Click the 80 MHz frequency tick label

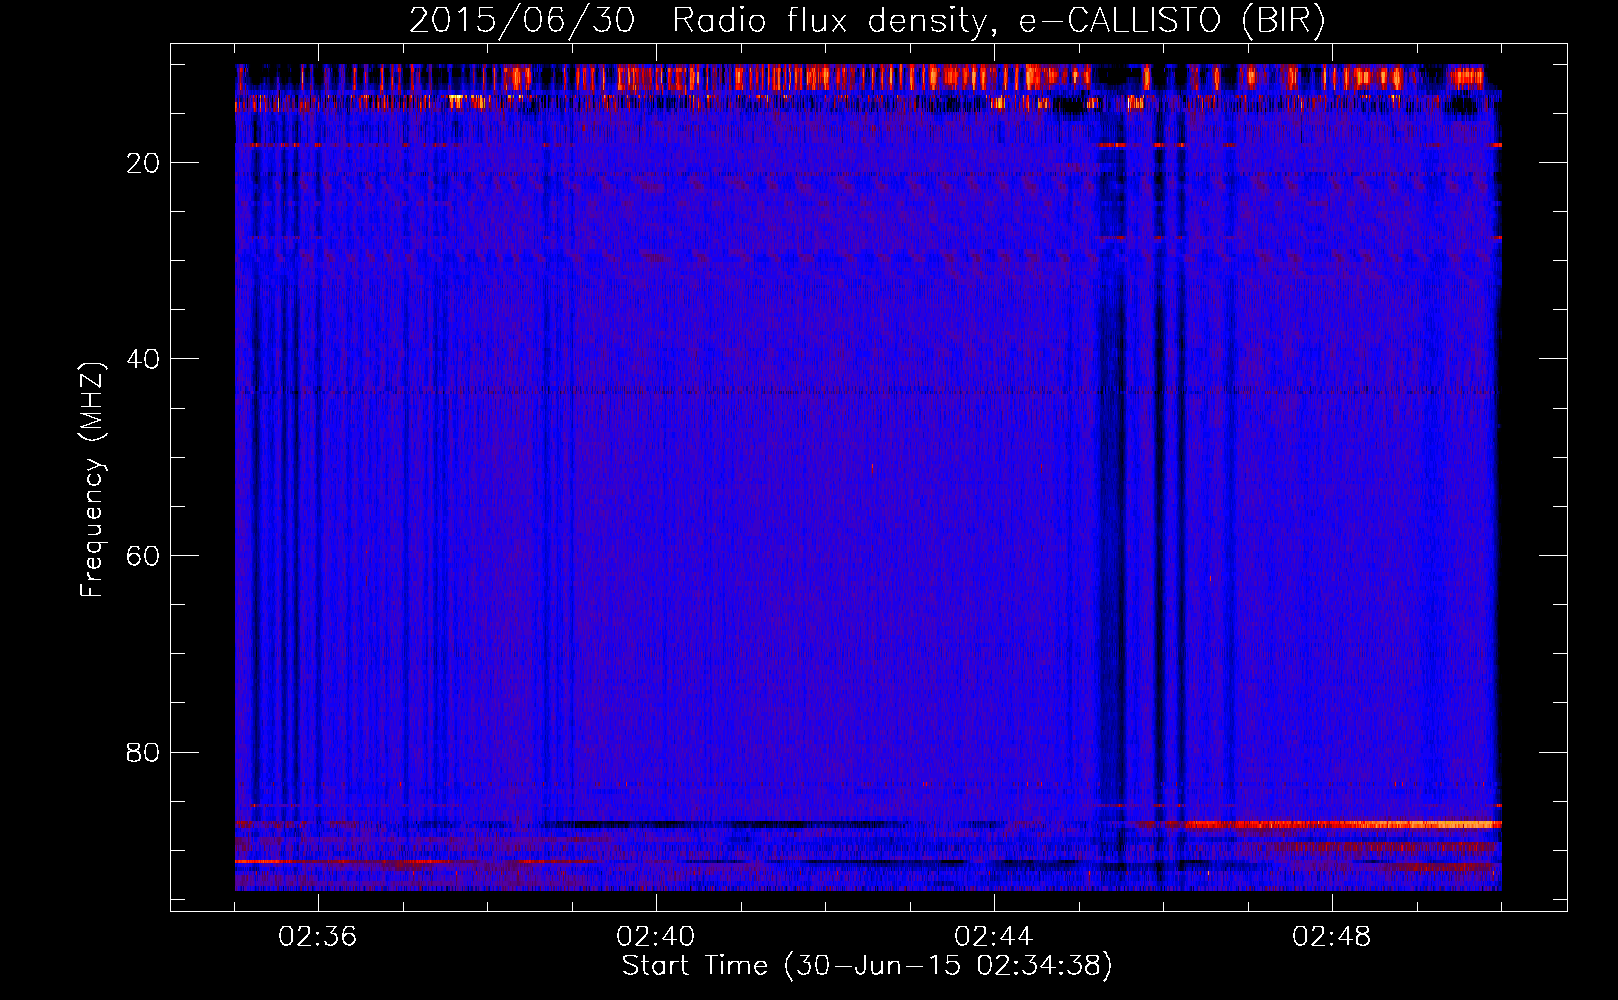tap(144, 752)
